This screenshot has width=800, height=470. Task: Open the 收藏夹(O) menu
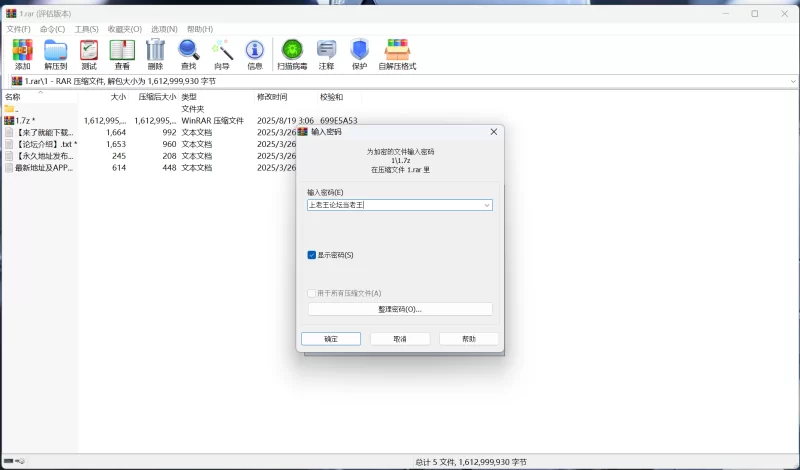point(125,29)
